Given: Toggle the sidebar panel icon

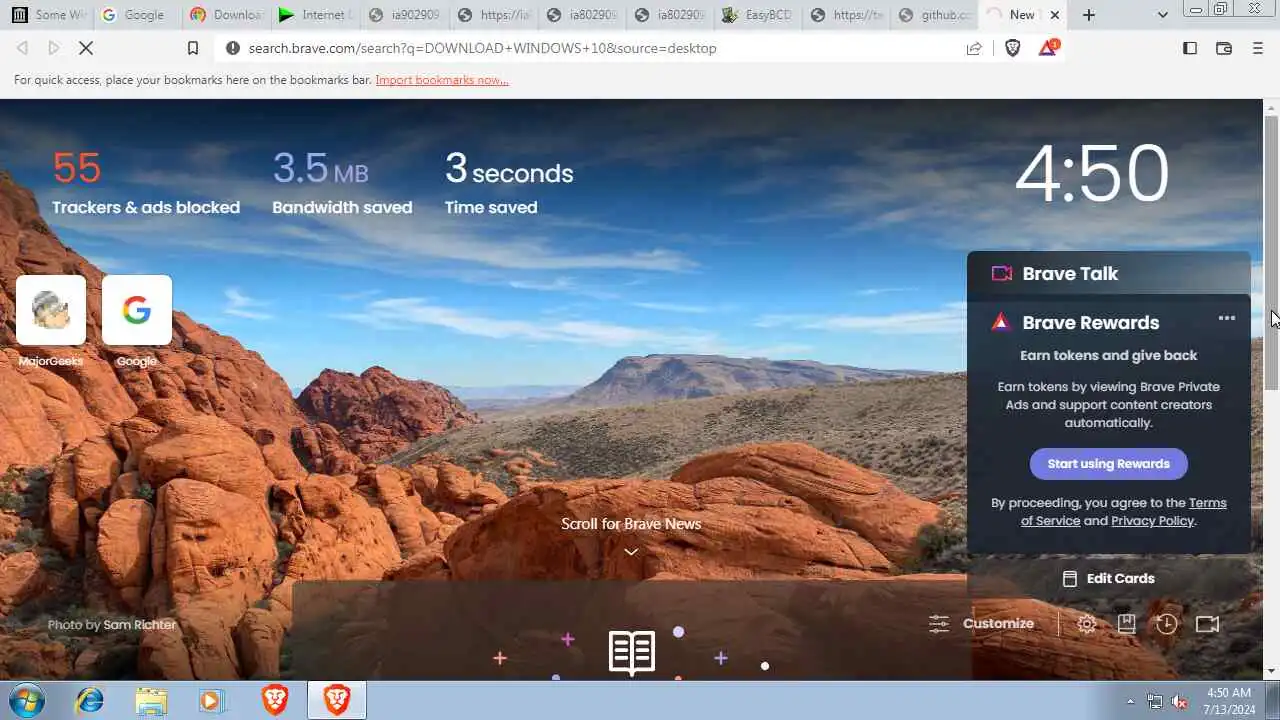Looking at the screenshot, I should (1190, 48).
